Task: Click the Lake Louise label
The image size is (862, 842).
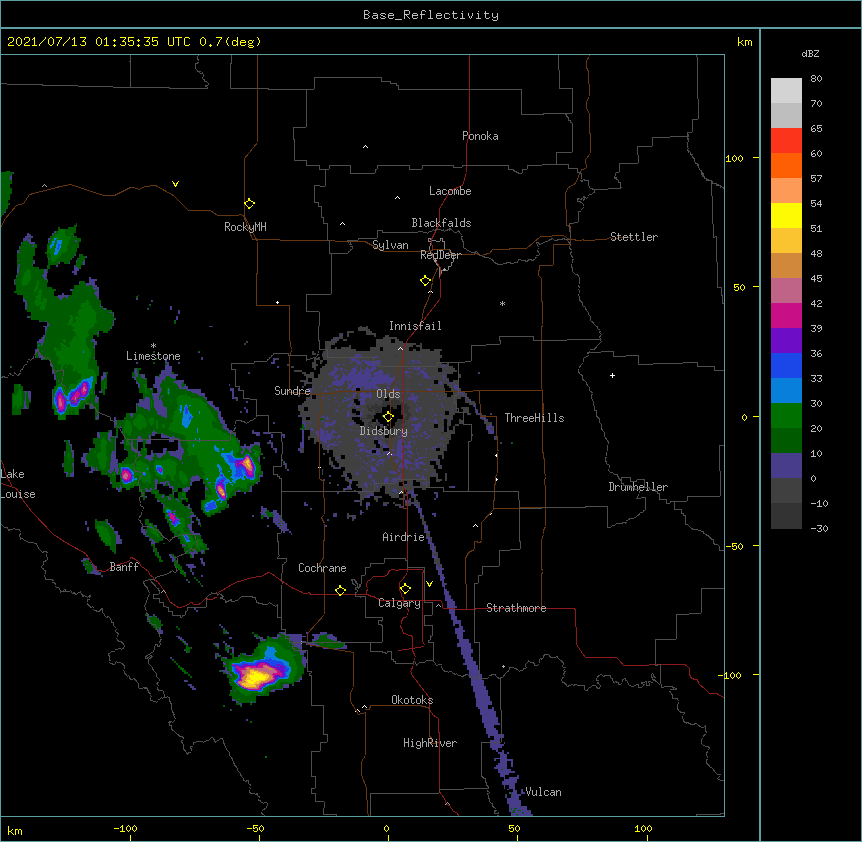Action: click(x=18, y=484)
